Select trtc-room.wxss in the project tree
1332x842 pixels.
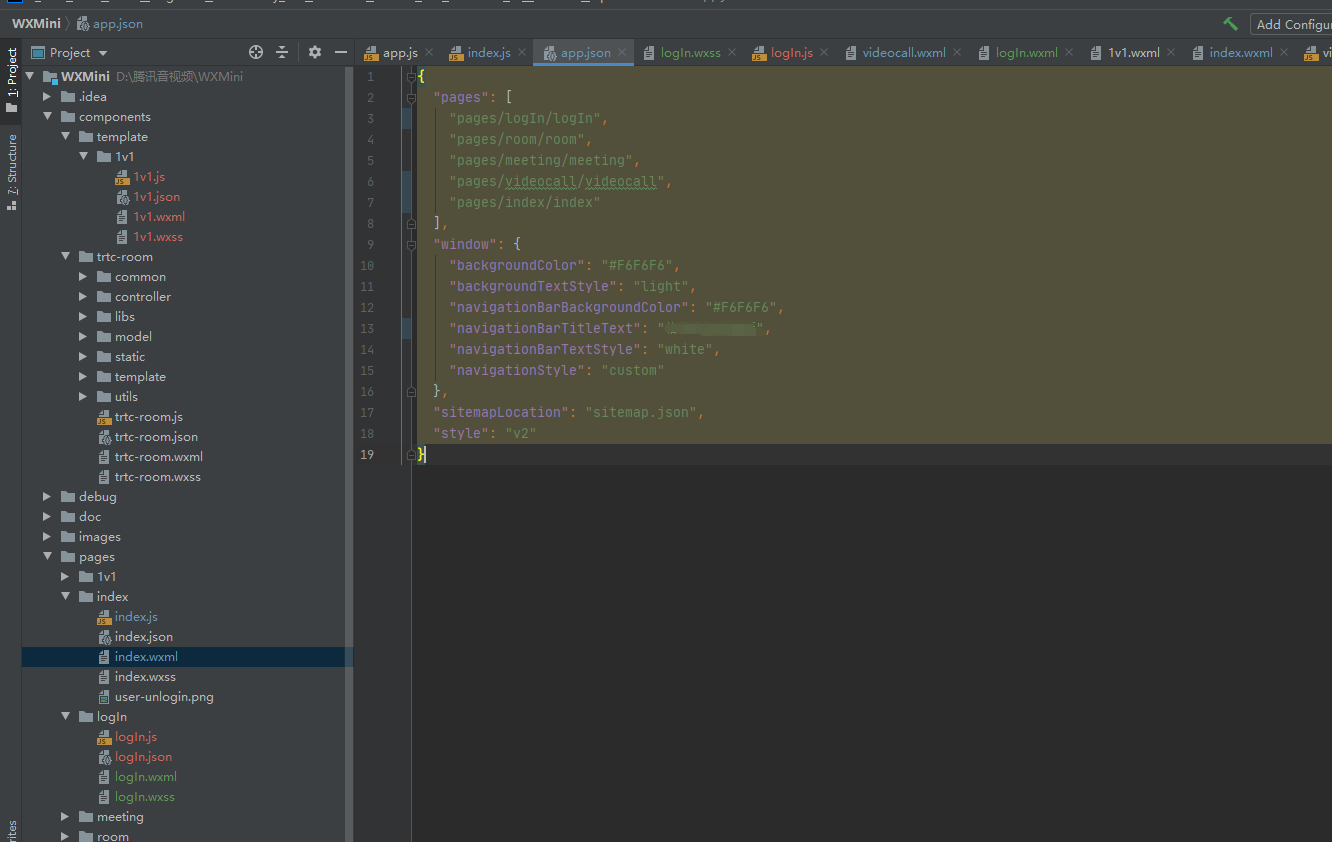point(158,477)
